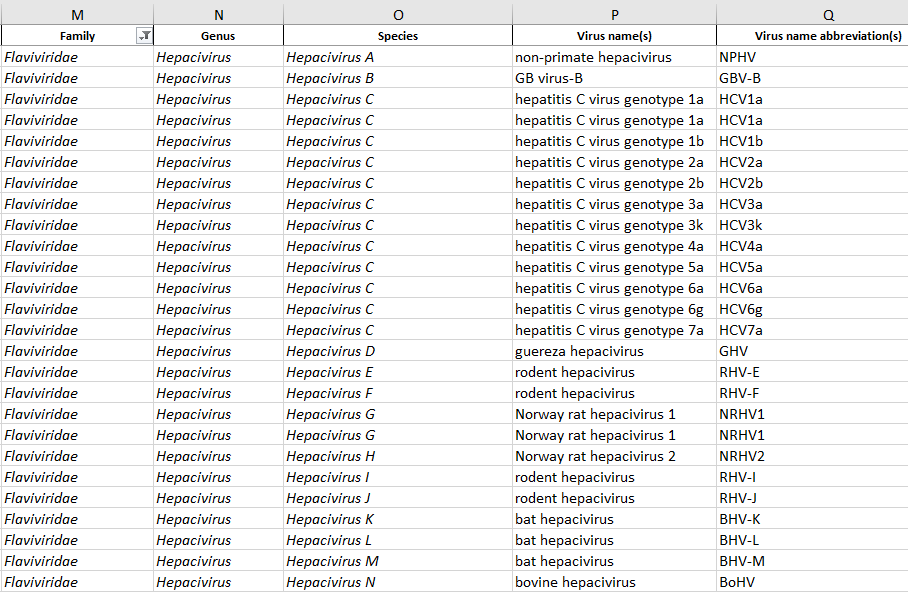This screenshot has height=592, width=908.
Task: Click hepatitis C virus genotype 2b cell
Action: click(x=614, y=183)
